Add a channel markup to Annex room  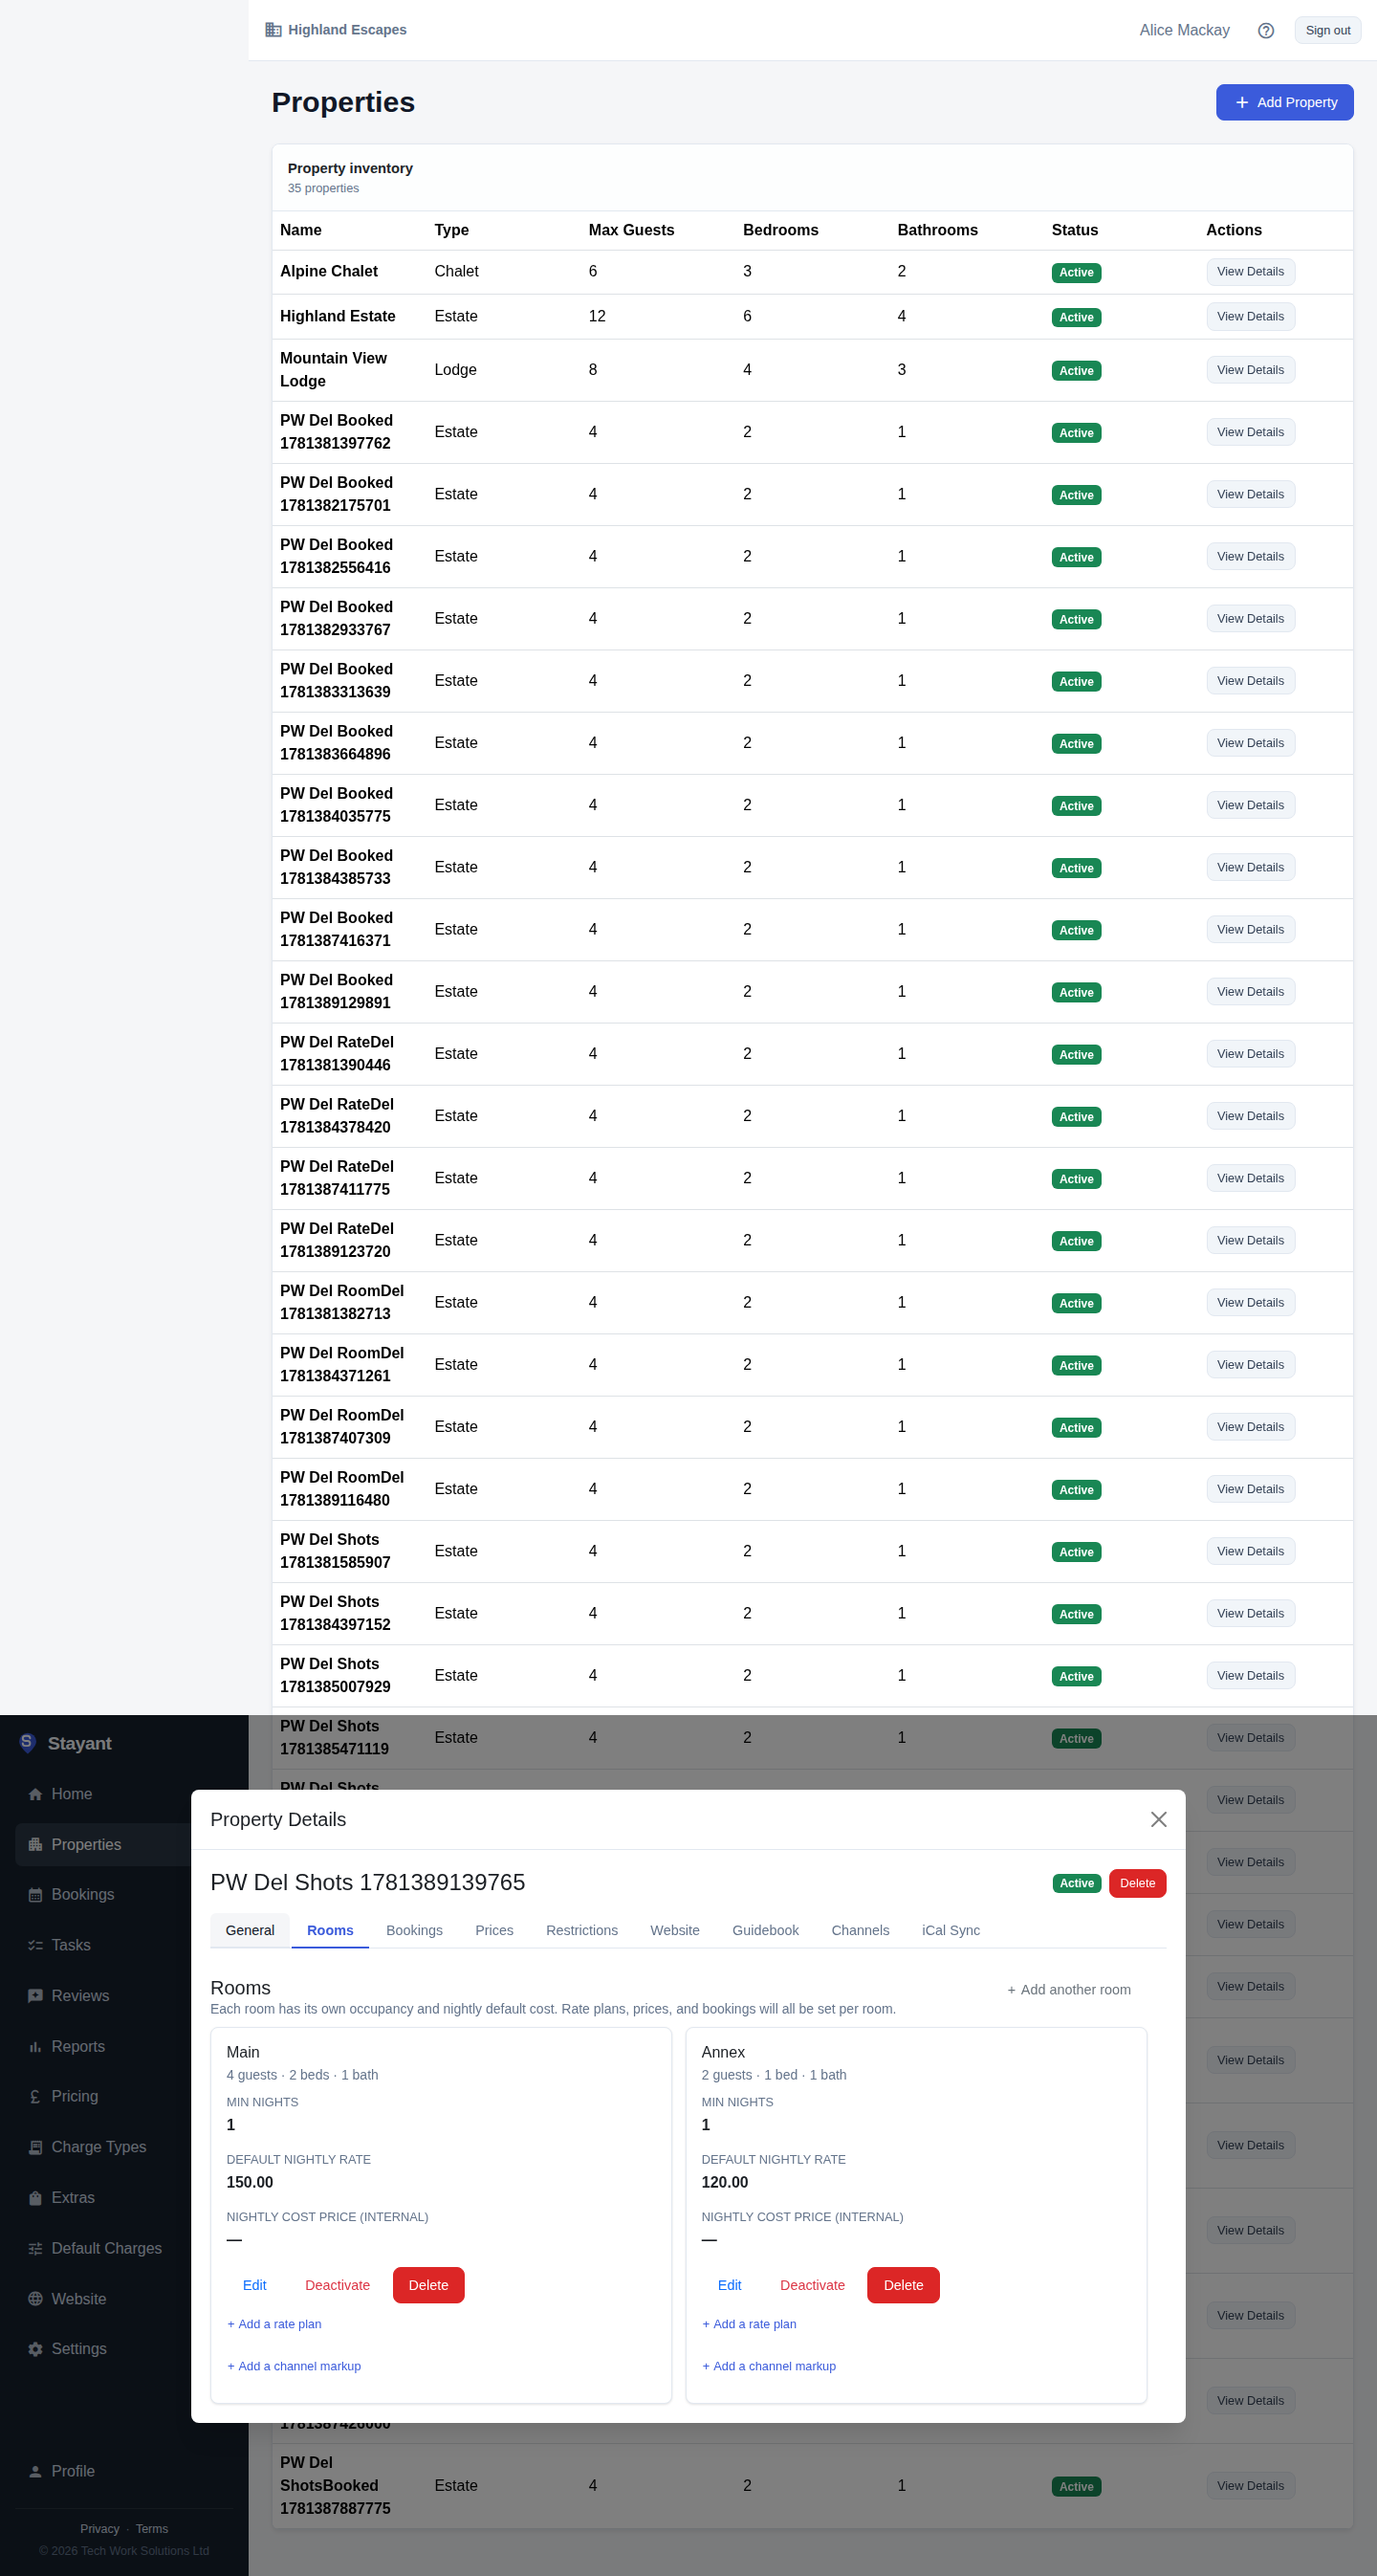(x=769, y=2366)
